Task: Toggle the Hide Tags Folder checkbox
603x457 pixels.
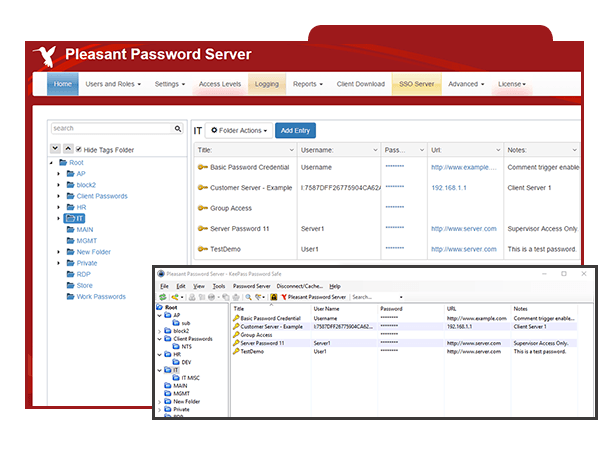Action: pos(78,149)
